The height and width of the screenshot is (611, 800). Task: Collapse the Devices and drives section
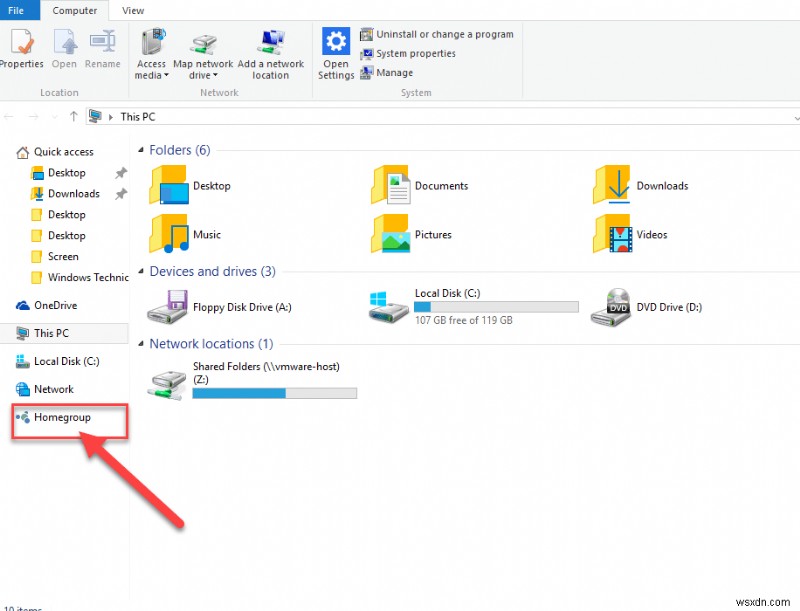coord(141,271)
